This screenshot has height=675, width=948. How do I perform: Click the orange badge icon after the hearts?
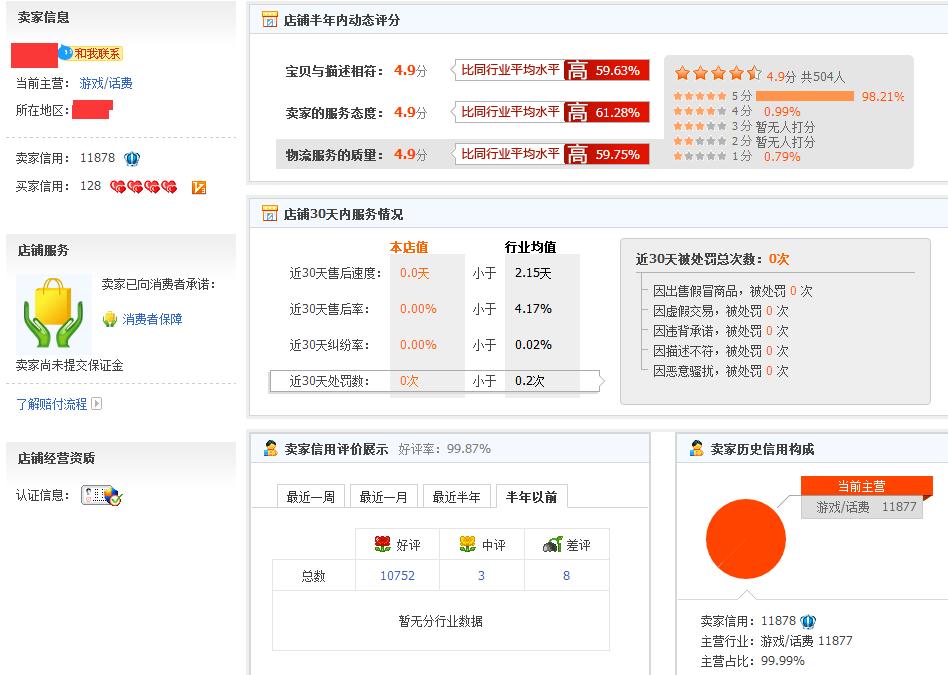198,186
